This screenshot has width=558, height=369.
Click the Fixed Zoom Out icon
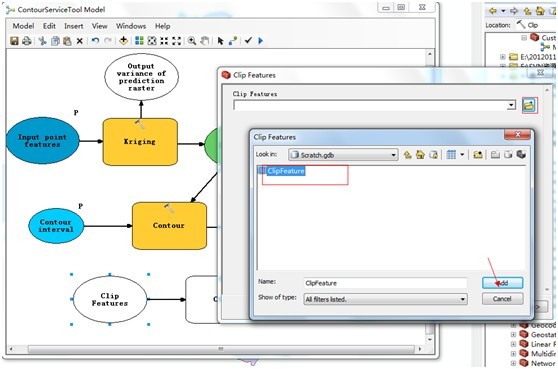pyautogui.click(x=177, y=41)
